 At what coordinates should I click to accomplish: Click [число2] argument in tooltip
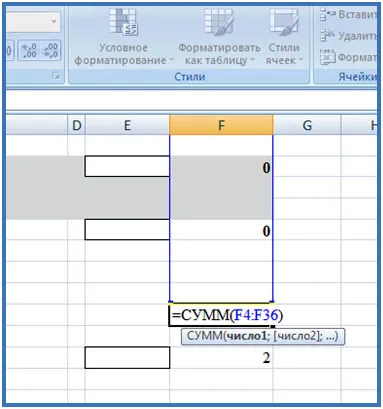297,336
